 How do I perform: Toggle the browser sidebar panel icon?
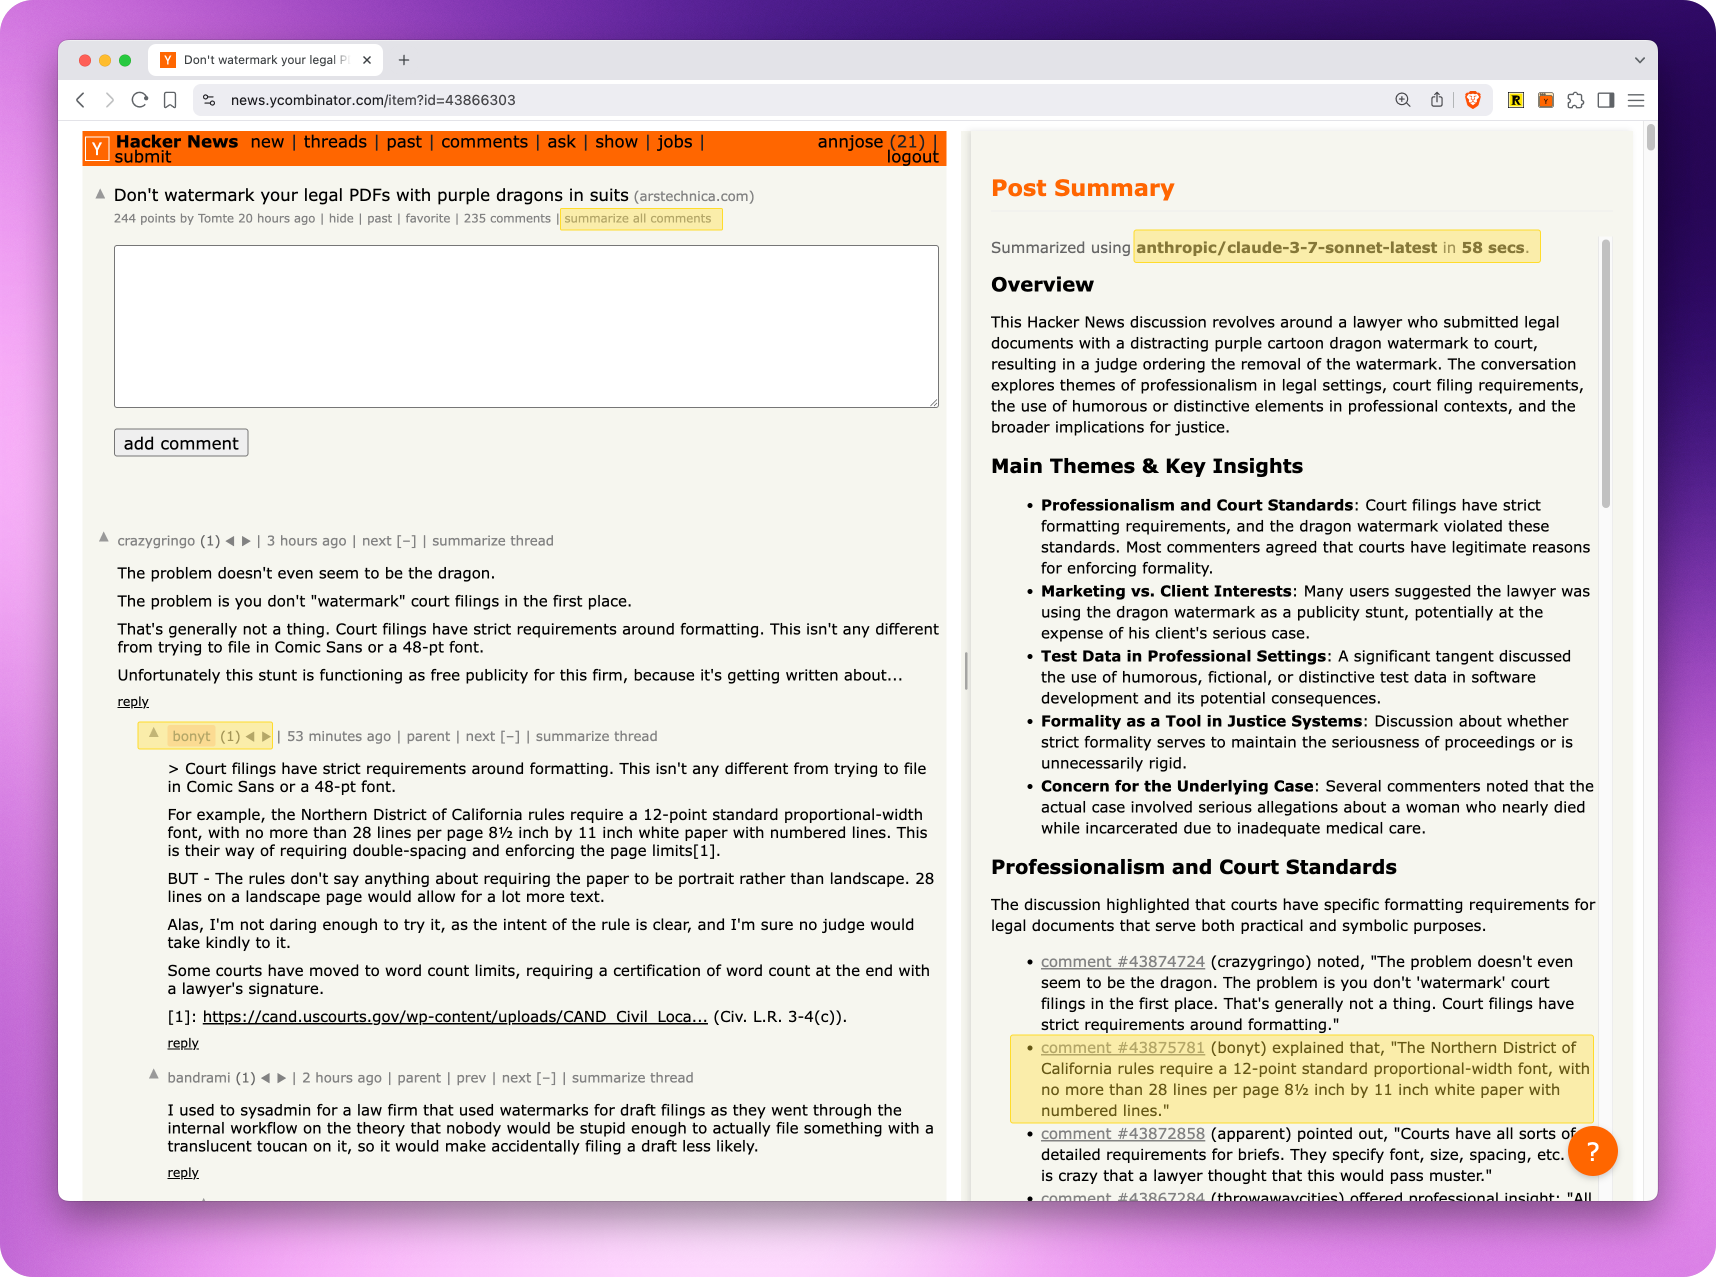pos(1606,100)
